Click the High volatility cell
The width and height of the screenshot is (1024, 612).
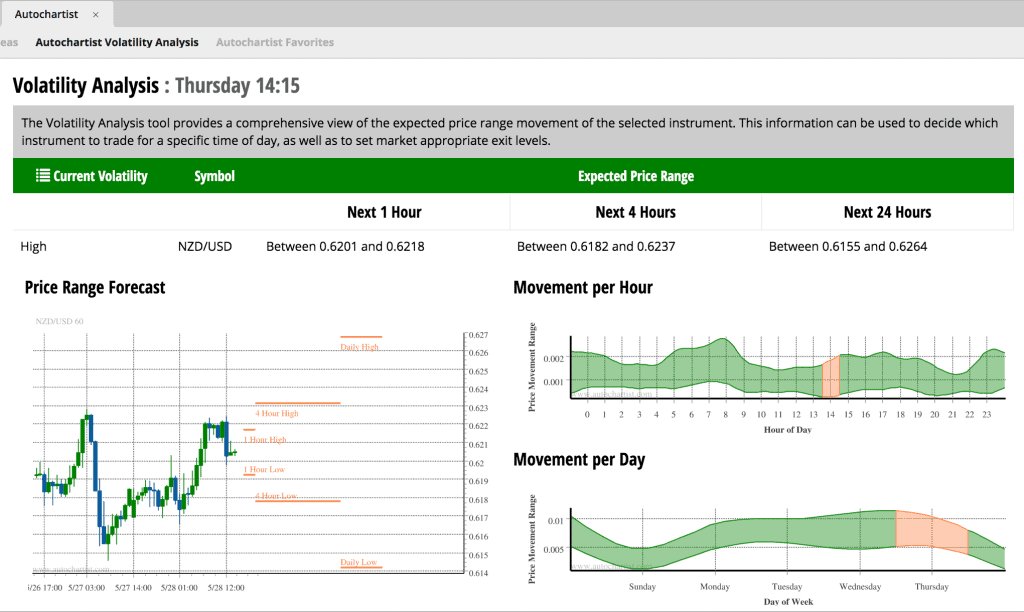[33, 246]
